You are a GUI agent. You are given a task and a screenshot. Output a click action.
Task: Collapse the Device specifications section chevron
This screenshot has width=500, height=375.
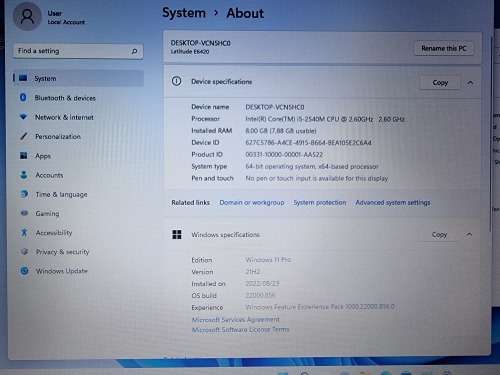(470, 83)
